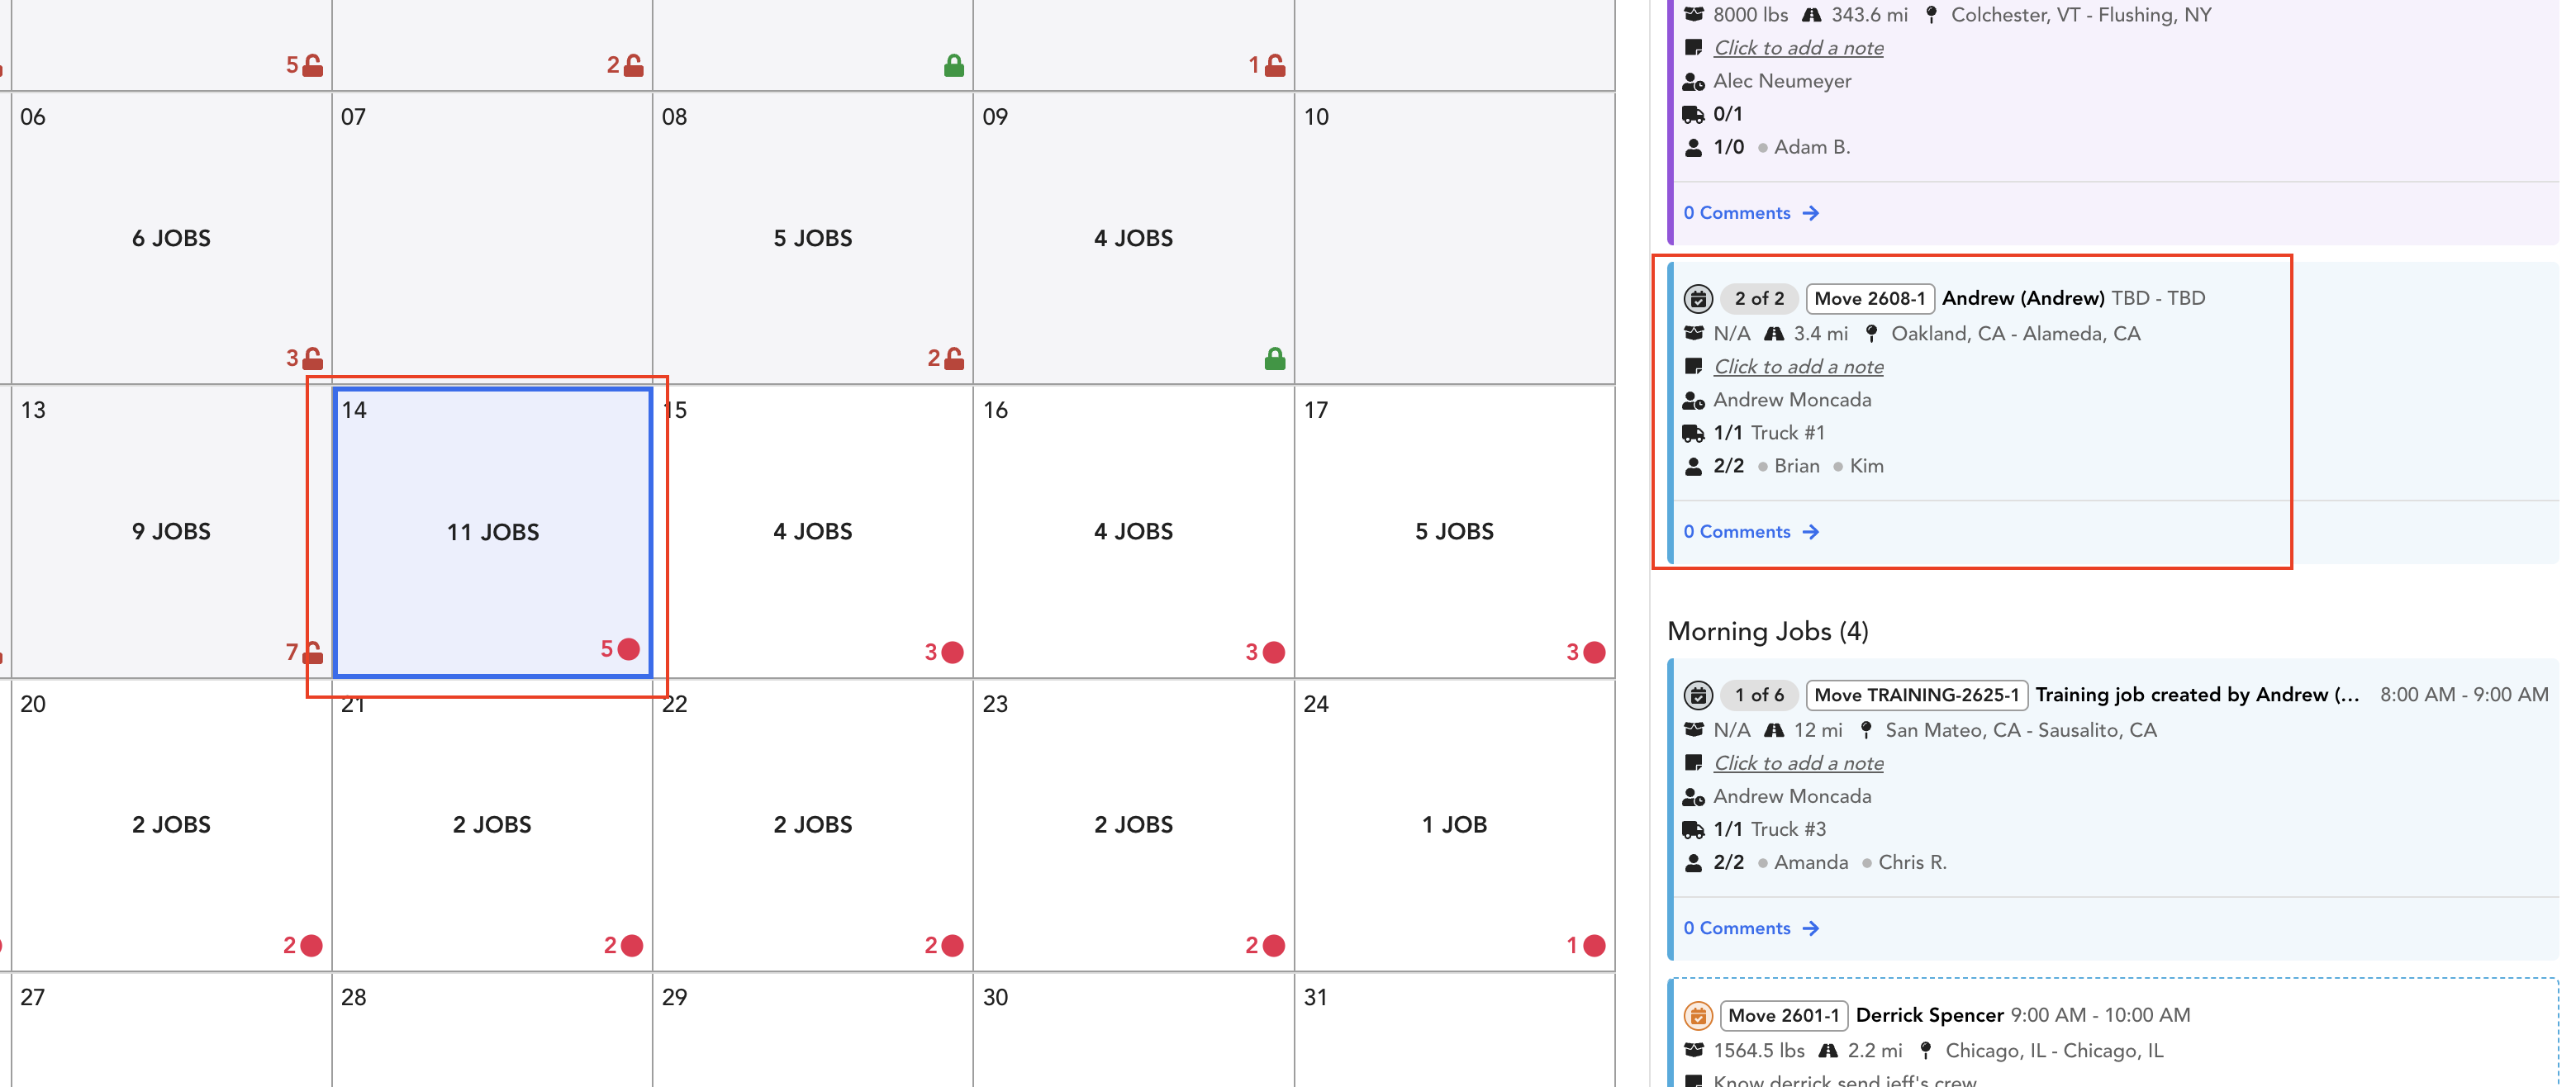Viewport: 2576px width, 1087px height.
Task: Click the red dot indicator on day 20
Action: click(311, 945)
